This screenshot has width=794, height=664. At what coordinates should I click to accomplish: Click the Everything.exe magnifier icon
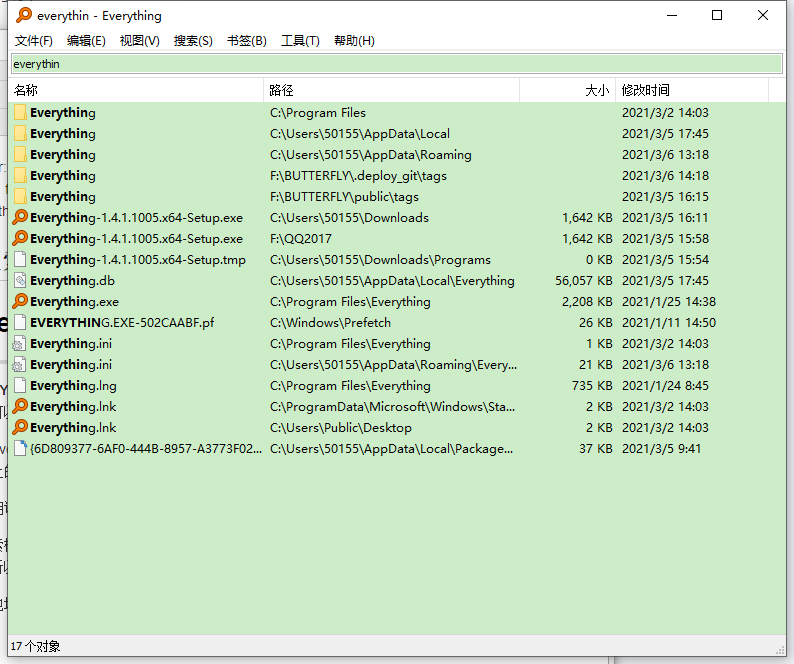pos(20,301)
